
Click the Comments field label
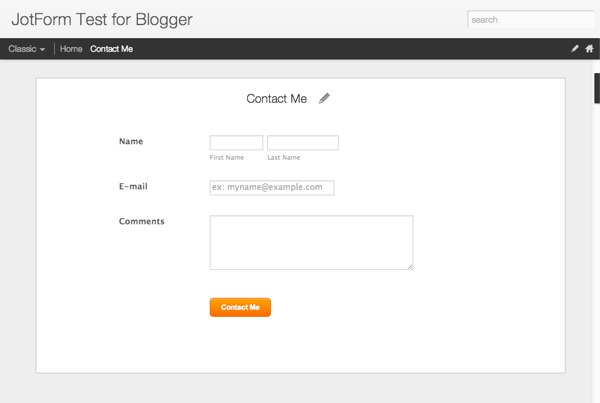141,221
